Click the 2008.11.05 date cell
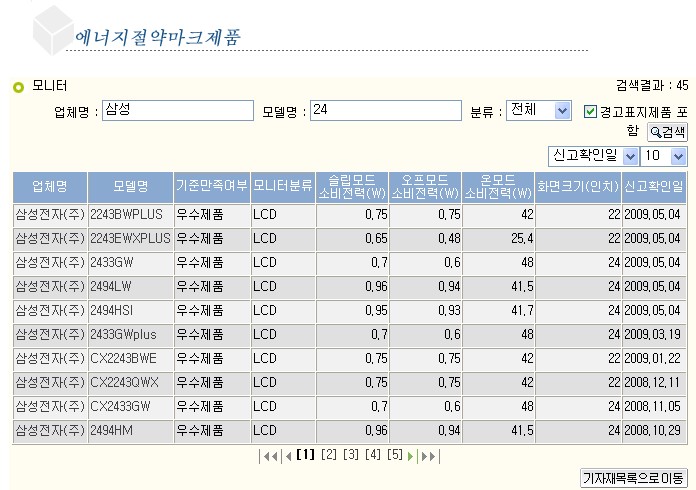696x490 pixels. coord(652,407)
